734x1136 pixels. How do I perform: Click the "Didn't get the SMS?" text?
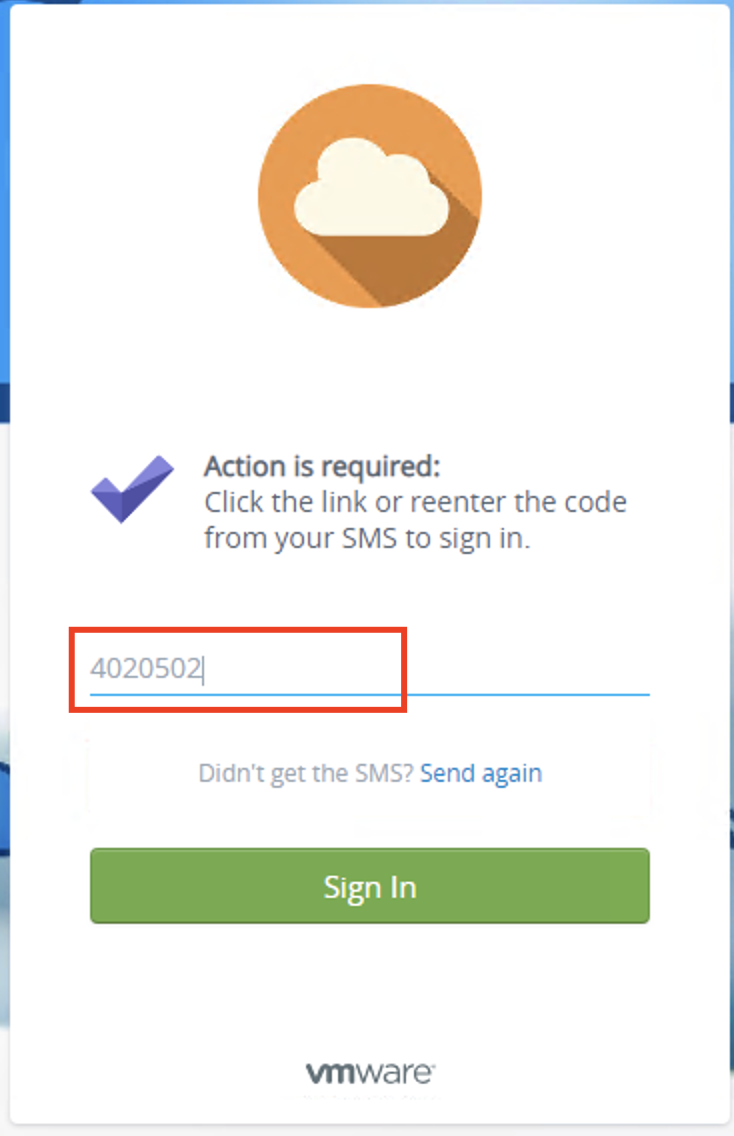tap(305, 773)
